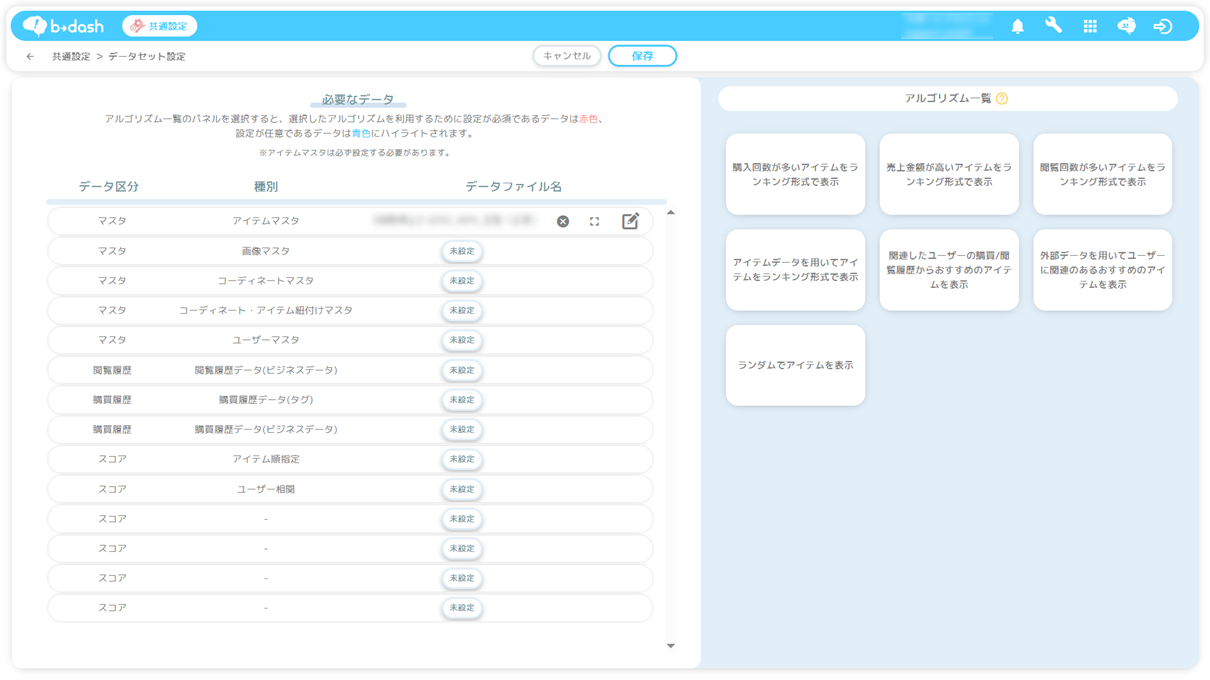Click the cloud mascot help icon
Viewport: 1210px width, 680px height.
(1126, 27)
